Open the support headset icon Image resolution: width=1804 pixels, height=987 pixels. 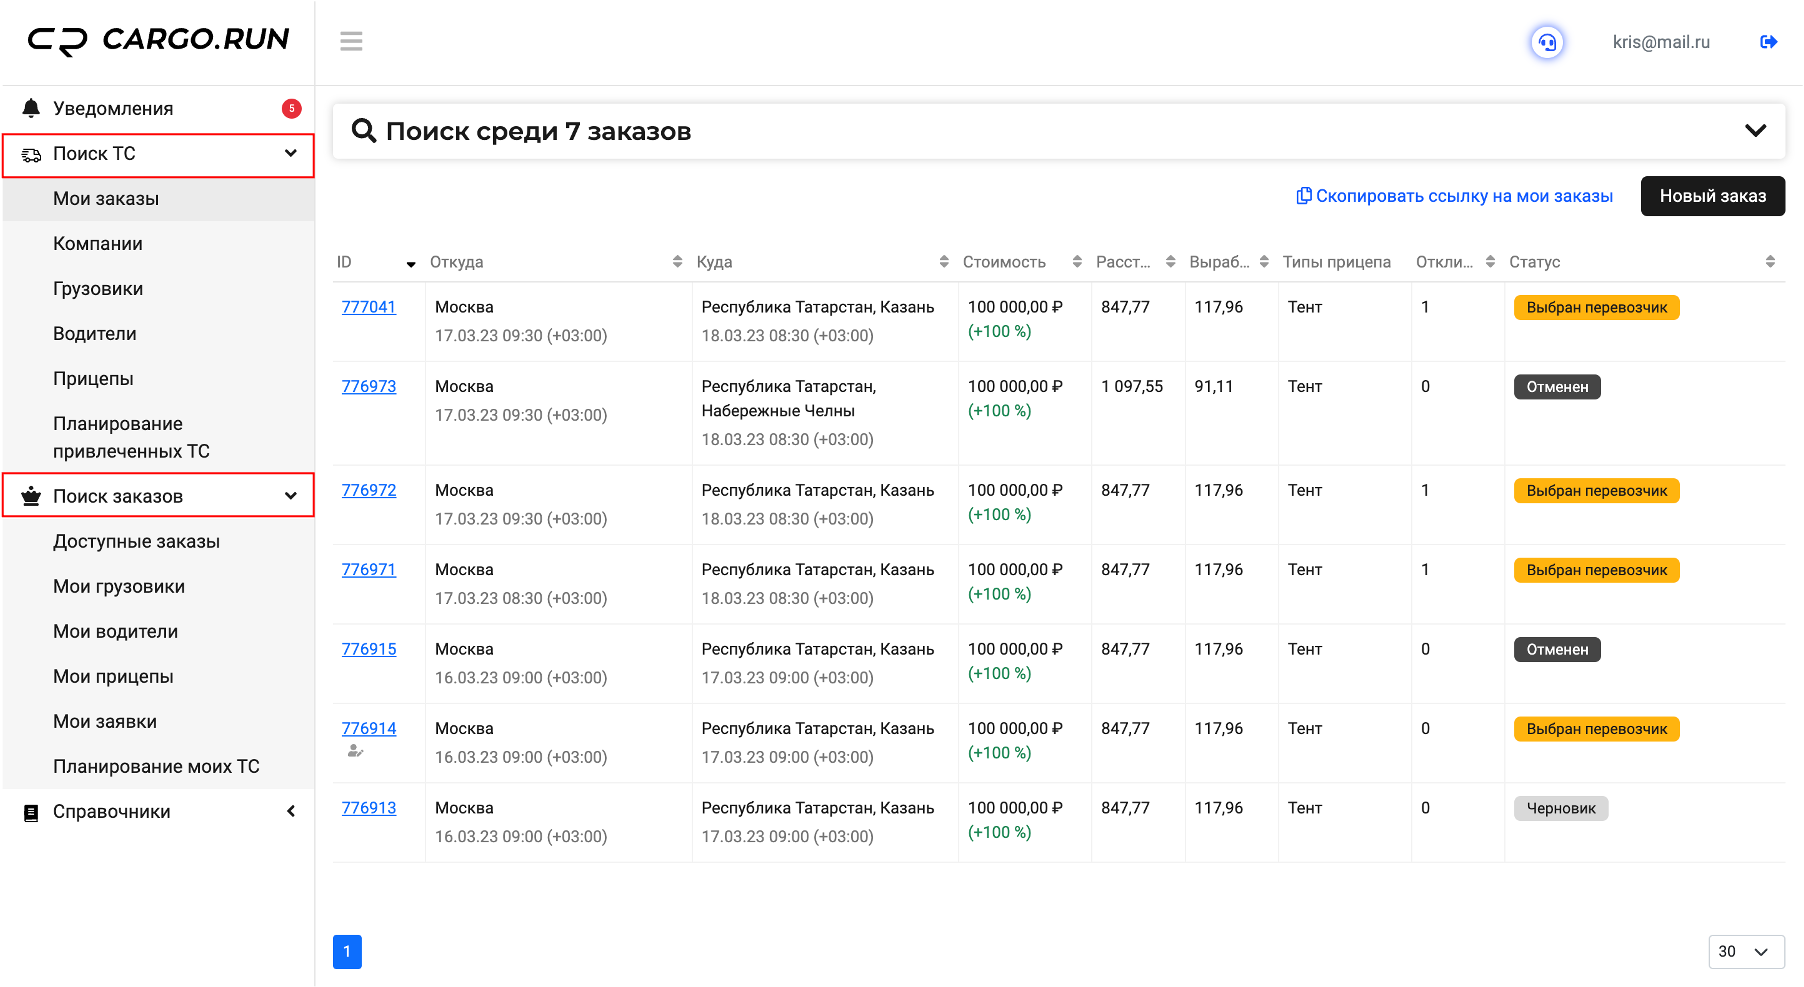click(1547, 42)
